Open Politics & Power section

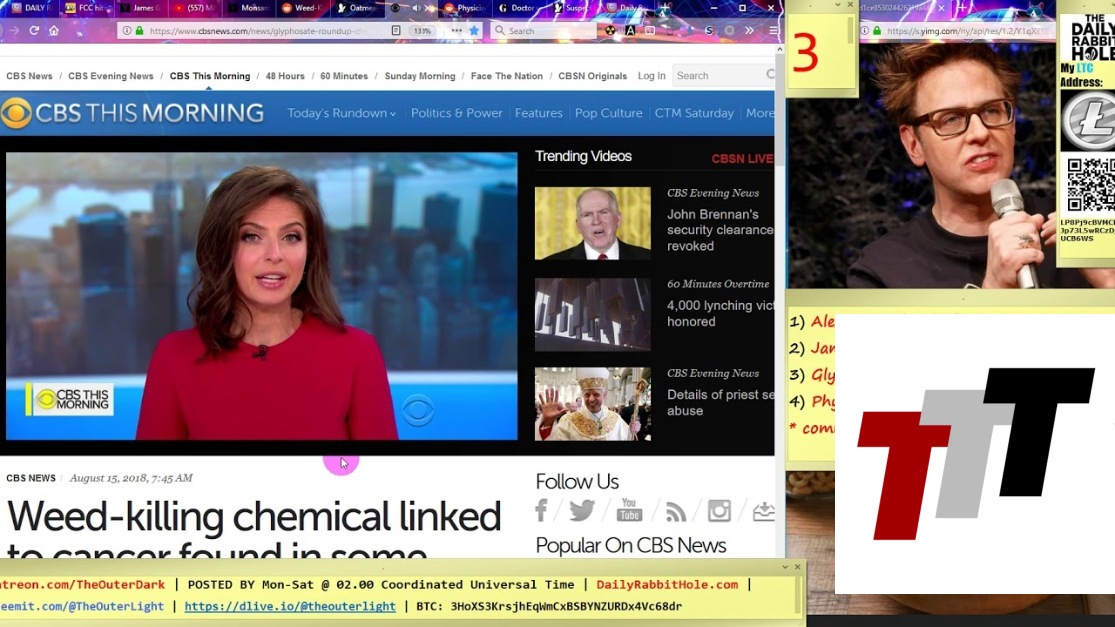456,113
